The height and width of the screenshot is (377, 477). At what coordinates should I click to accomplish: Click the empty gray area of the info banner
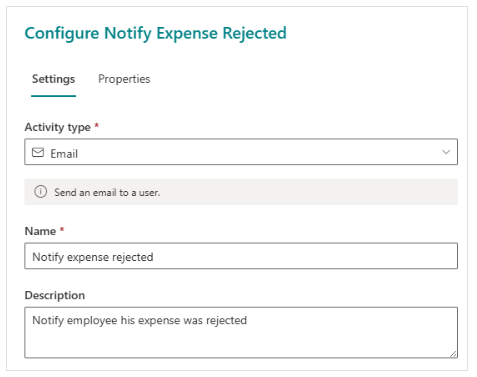pyautogui.click(x=308, y=192)
